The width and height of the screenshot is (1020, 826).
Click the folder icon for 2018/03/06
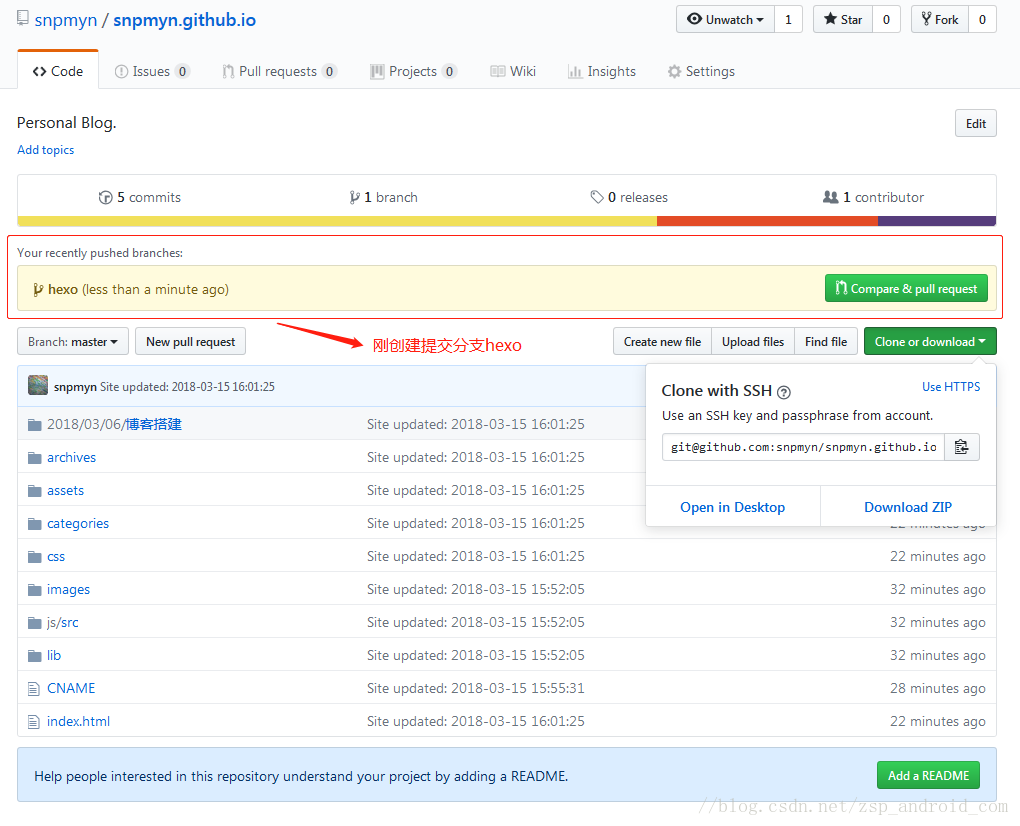pos(34,425)
